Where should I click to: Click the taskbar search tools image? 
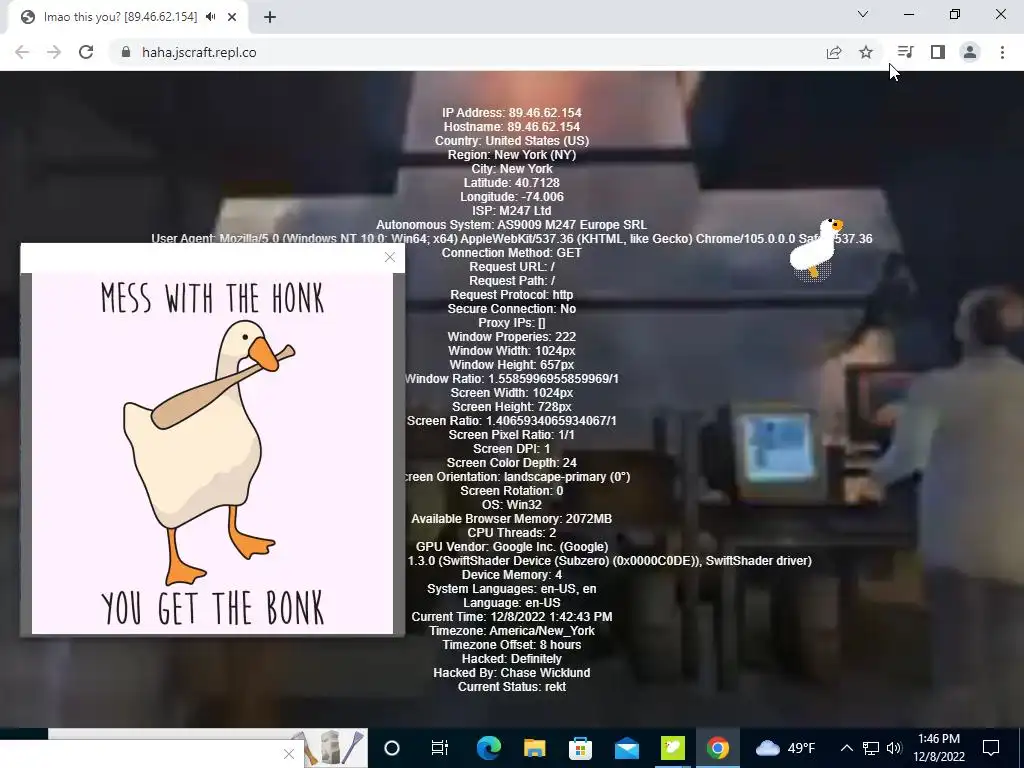(x=332, y=748)
